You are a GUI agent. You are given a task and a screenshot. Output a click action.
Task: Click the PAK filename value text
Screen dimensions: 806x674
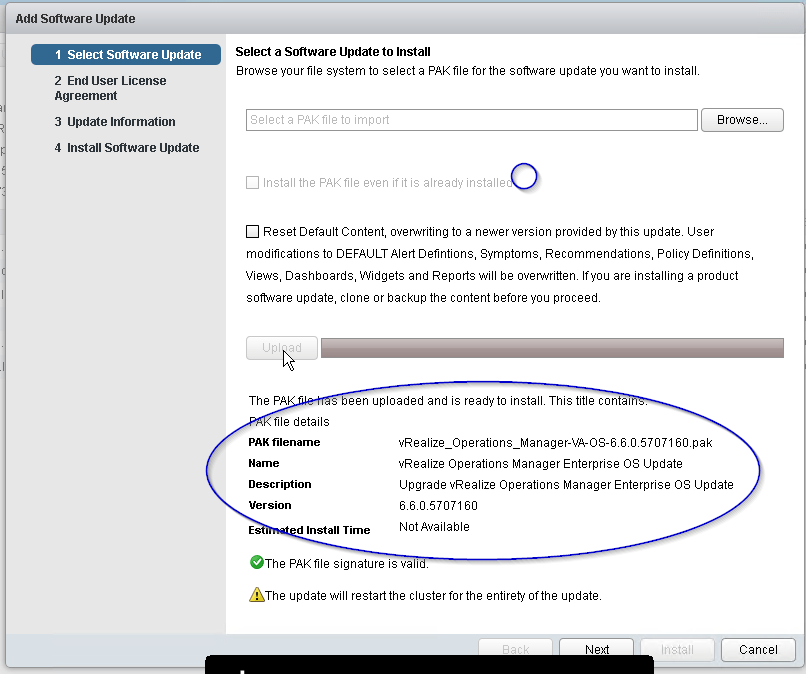(x=555, y=442)
